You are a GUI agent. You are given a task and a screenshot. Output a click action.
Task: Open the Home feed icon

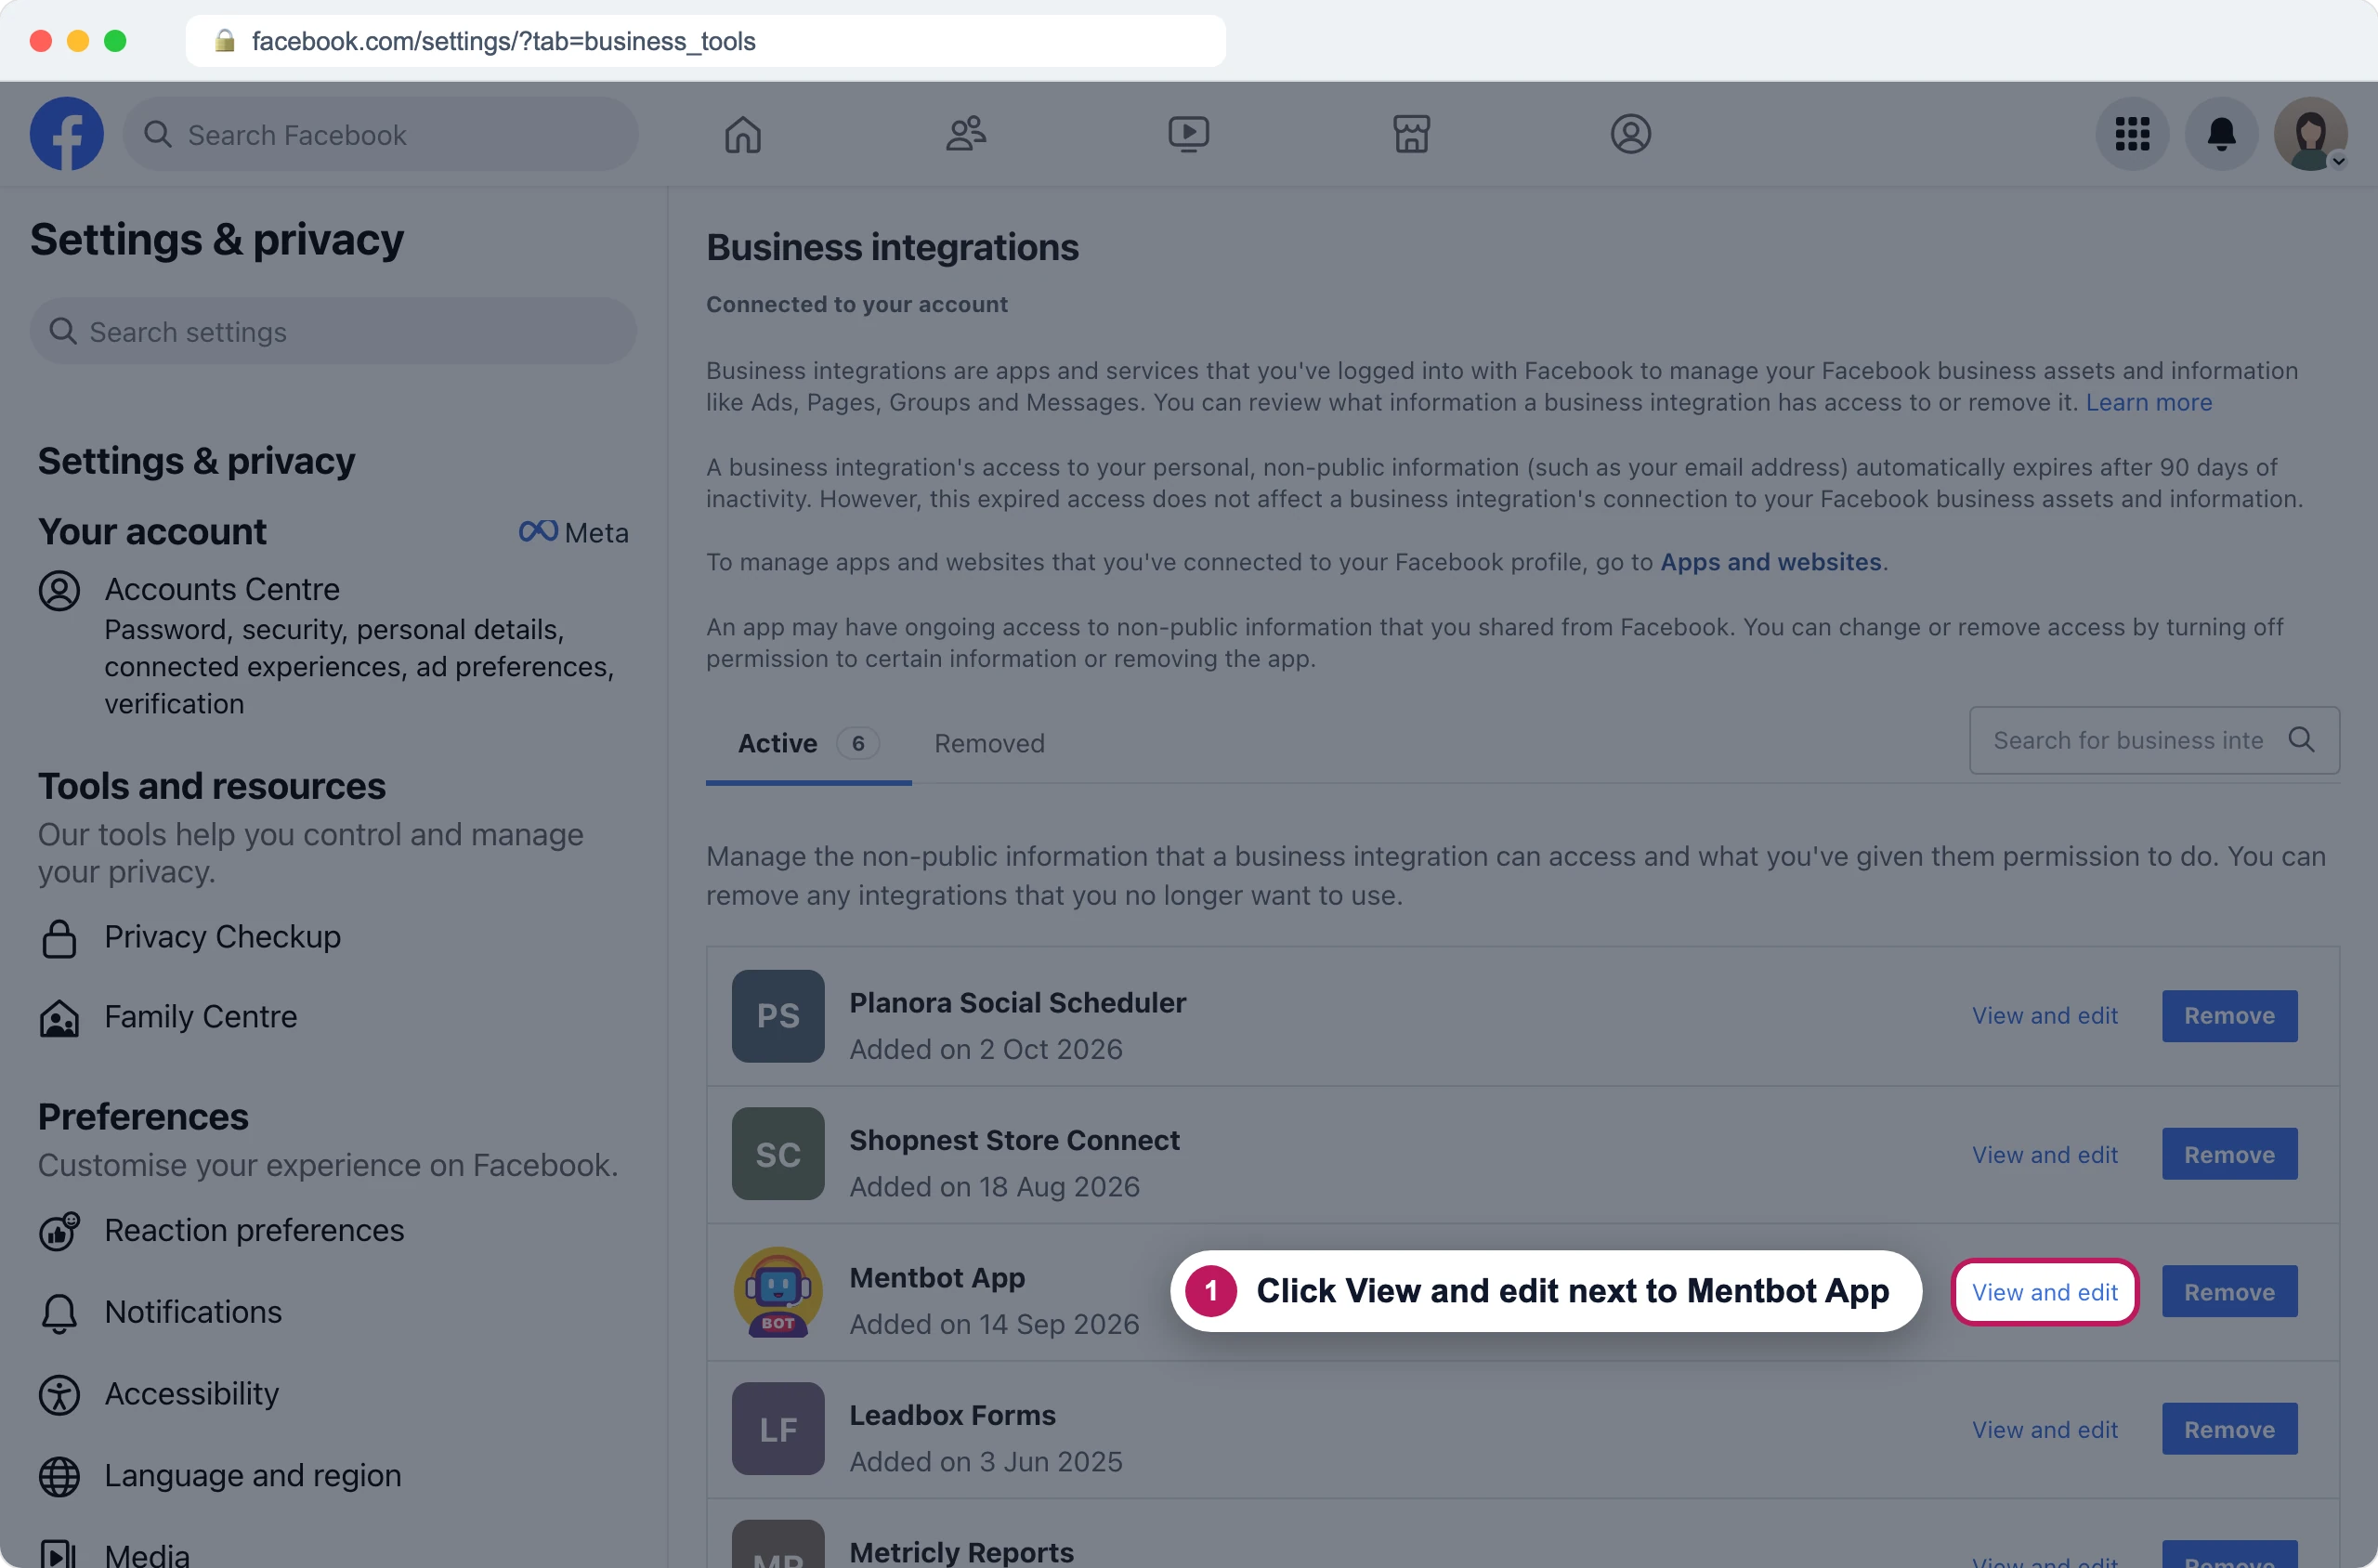[x=743, y=134]
